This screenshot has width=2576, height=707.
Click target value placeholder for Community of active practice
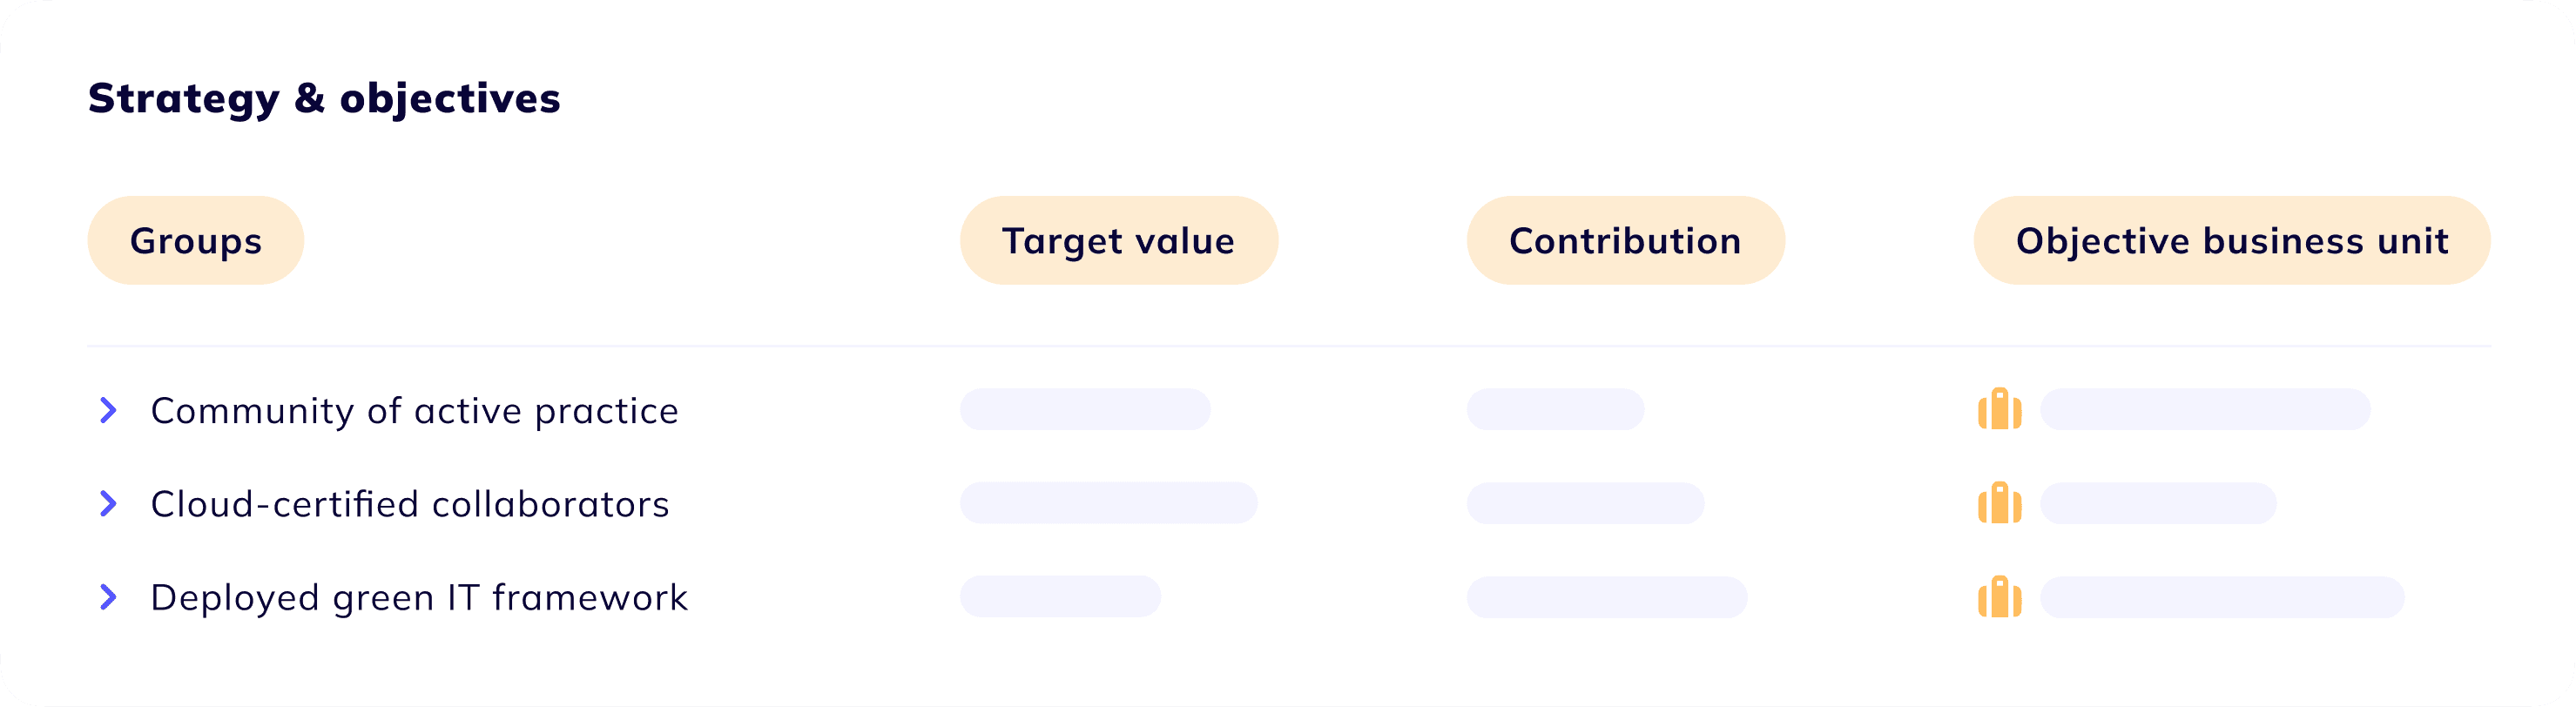click(x=1085, y=409)
